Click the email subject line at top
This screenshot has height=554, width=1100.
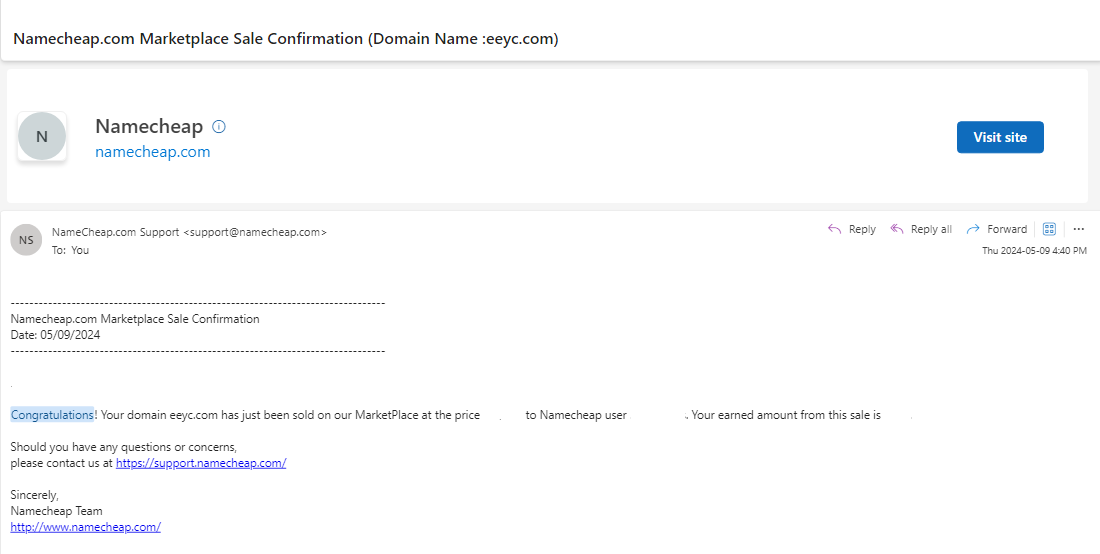286,39
